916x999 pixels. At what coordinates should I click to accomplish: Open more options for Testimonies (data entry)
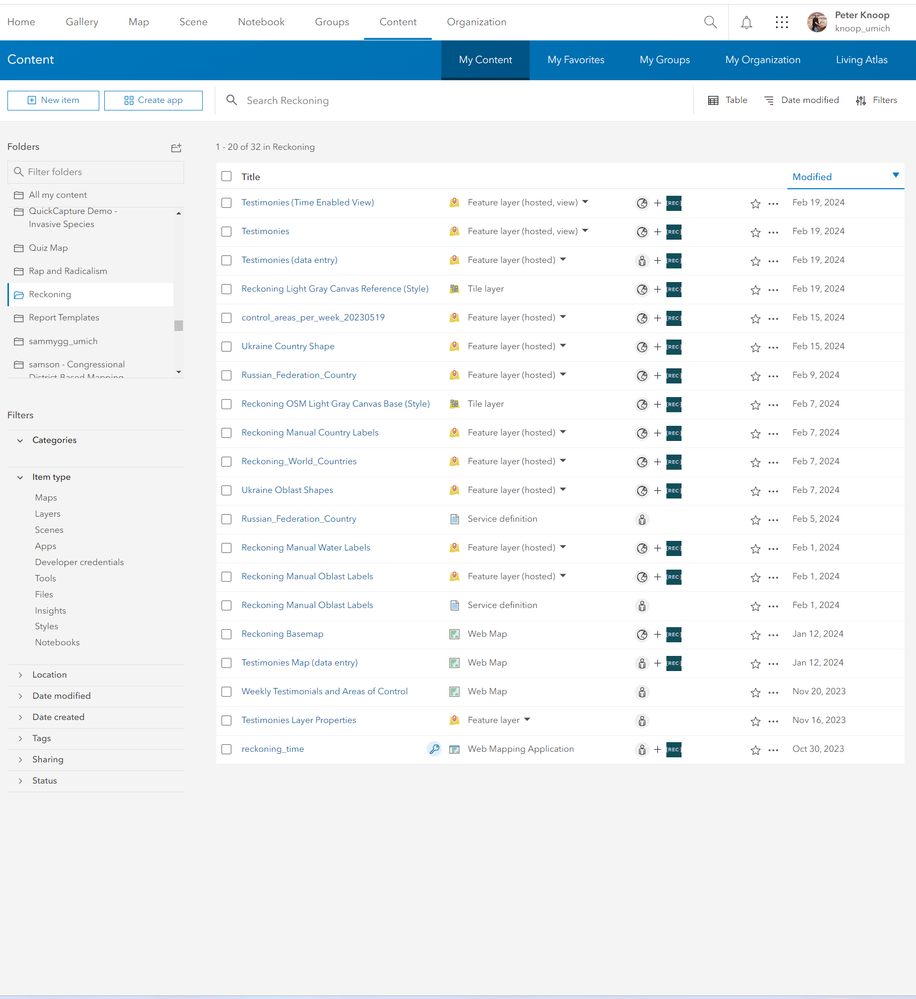[773, 261]
